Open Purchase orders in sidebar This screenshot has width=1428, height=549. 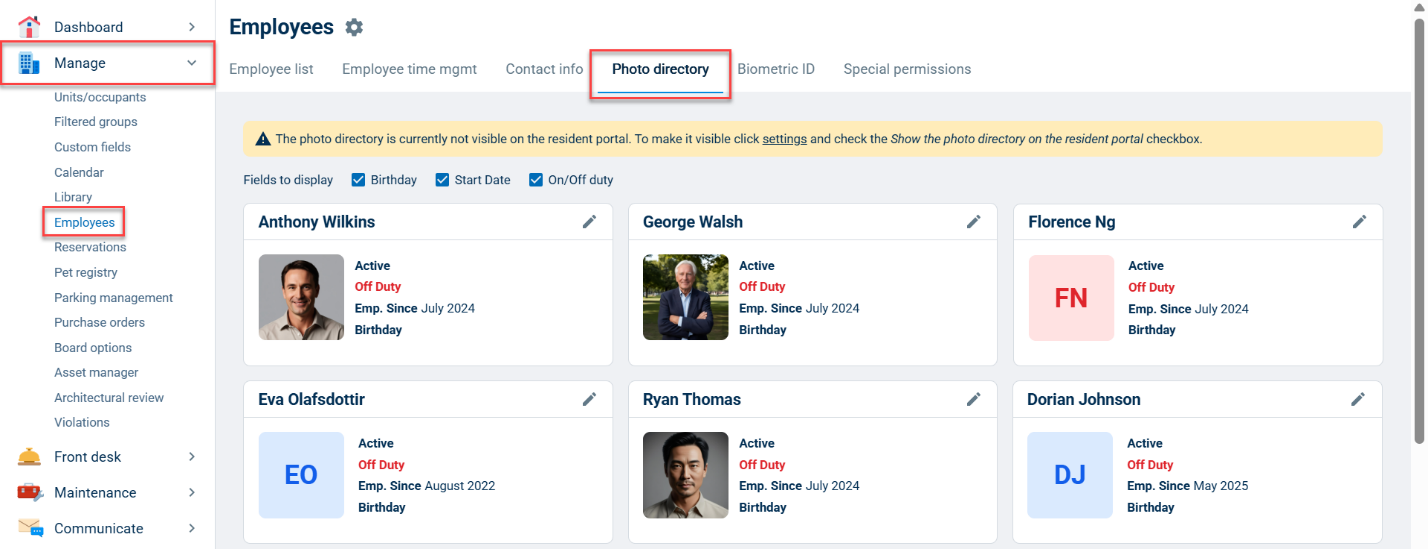(x=99, y=322)
